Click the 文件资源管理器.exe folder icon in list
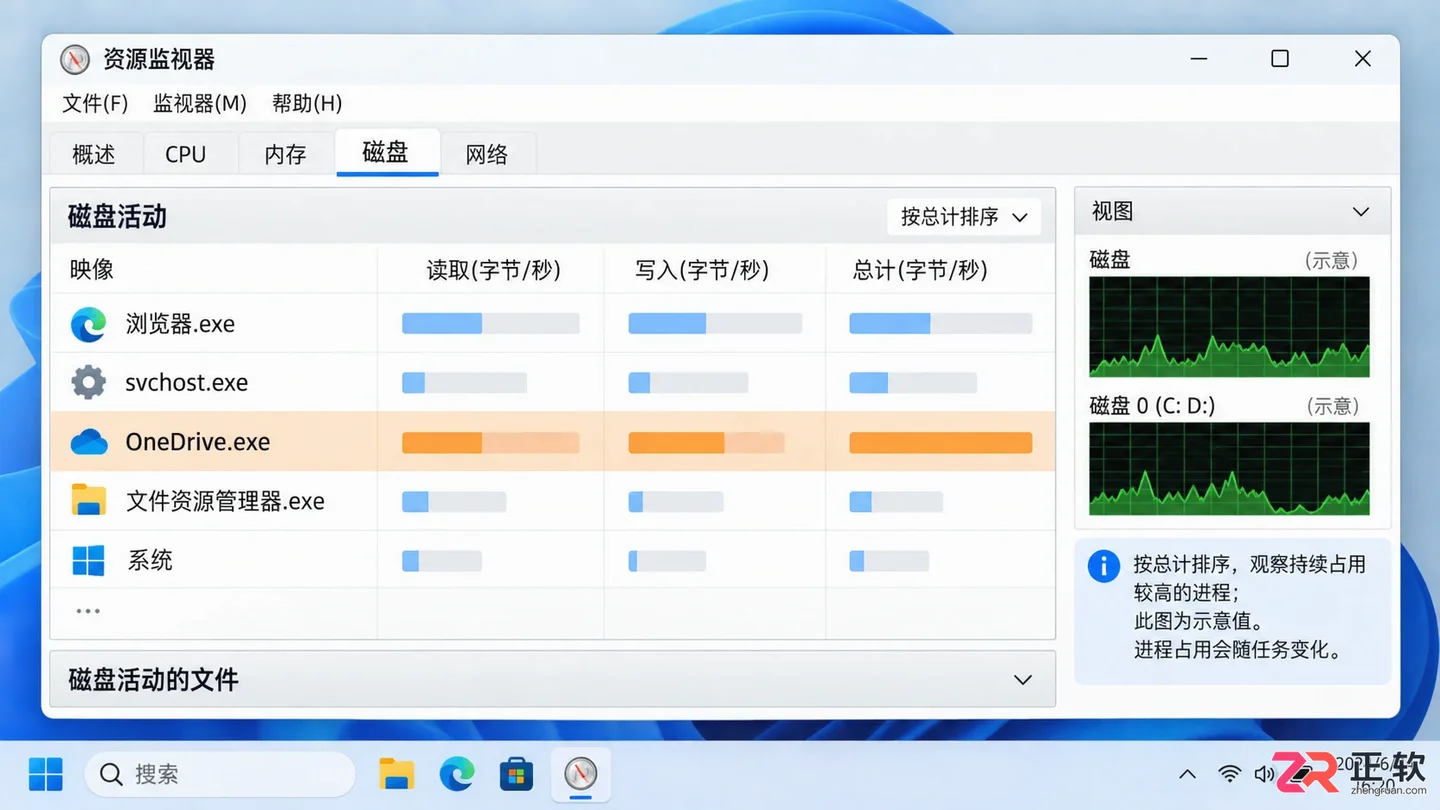Image resolution: width=1440 pixels, height=810 pixels. tap(89, 500)
